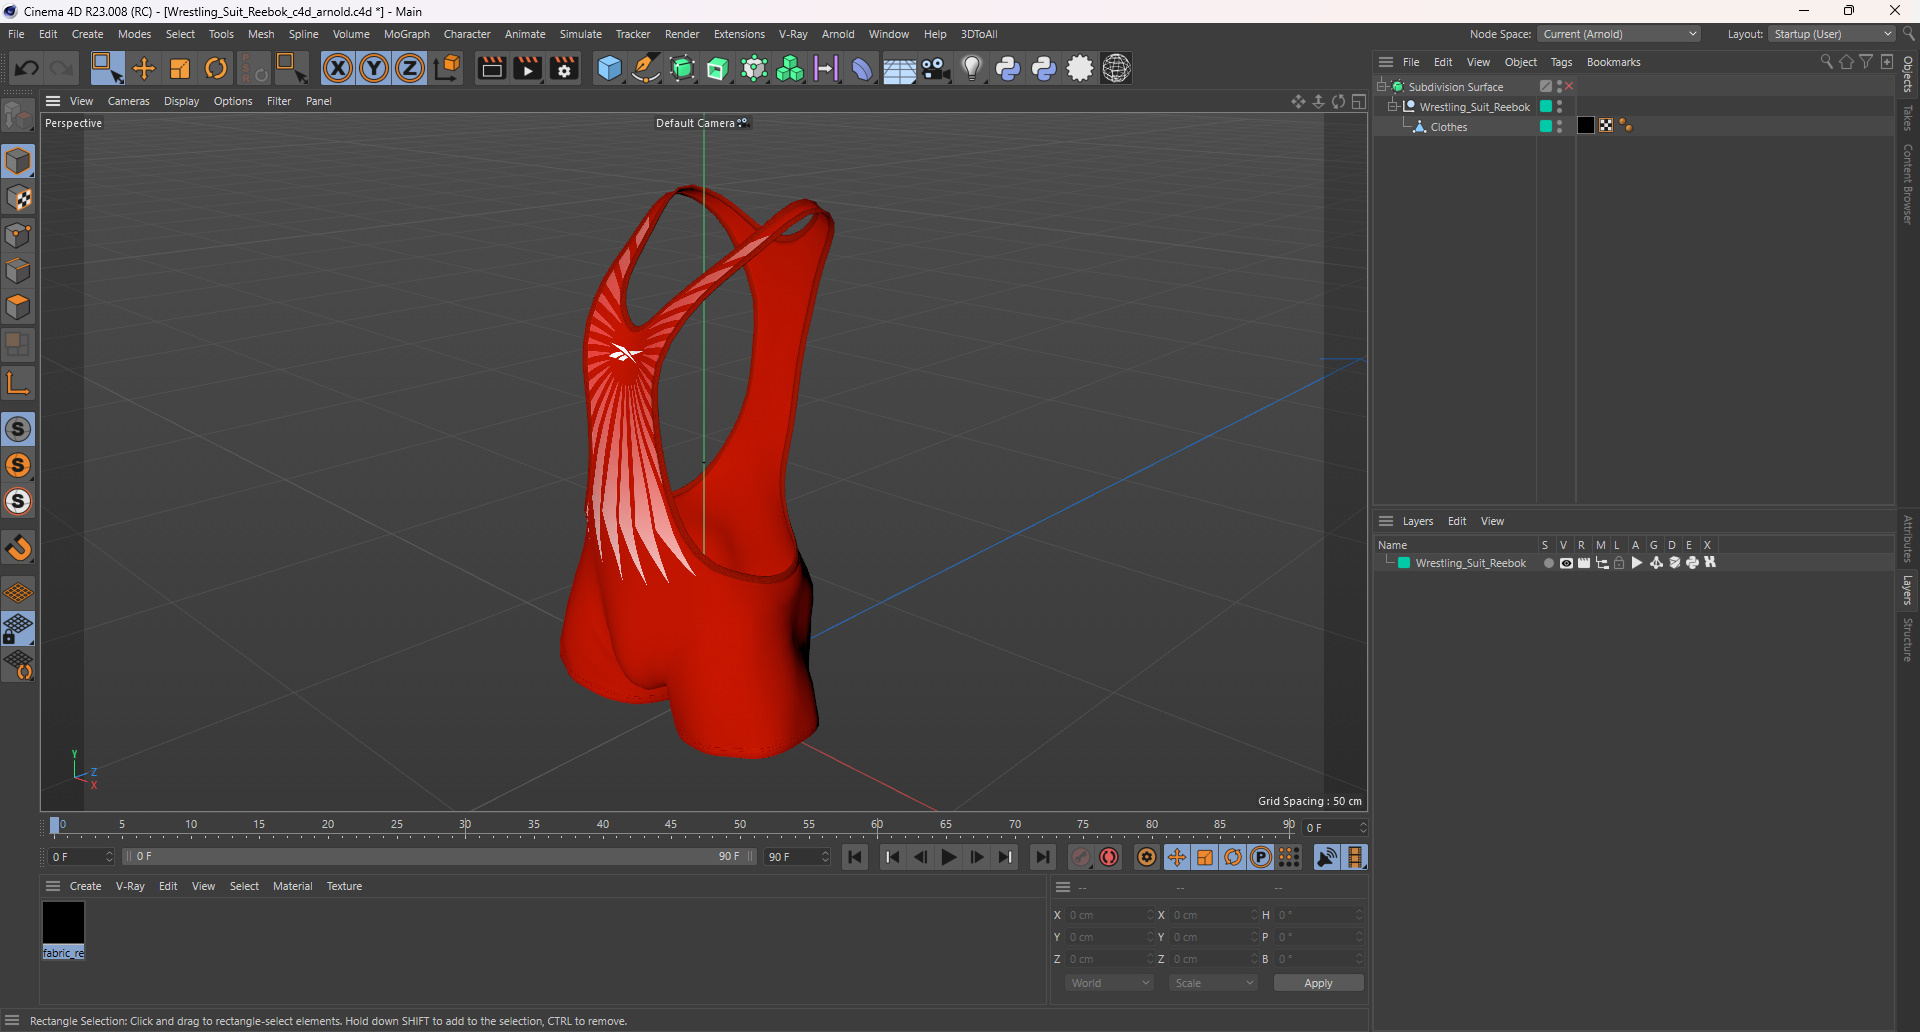Open the Scale coordinate dropdown
This screenshot has height=1032, width=1920.
click(x=1213, y=983)
